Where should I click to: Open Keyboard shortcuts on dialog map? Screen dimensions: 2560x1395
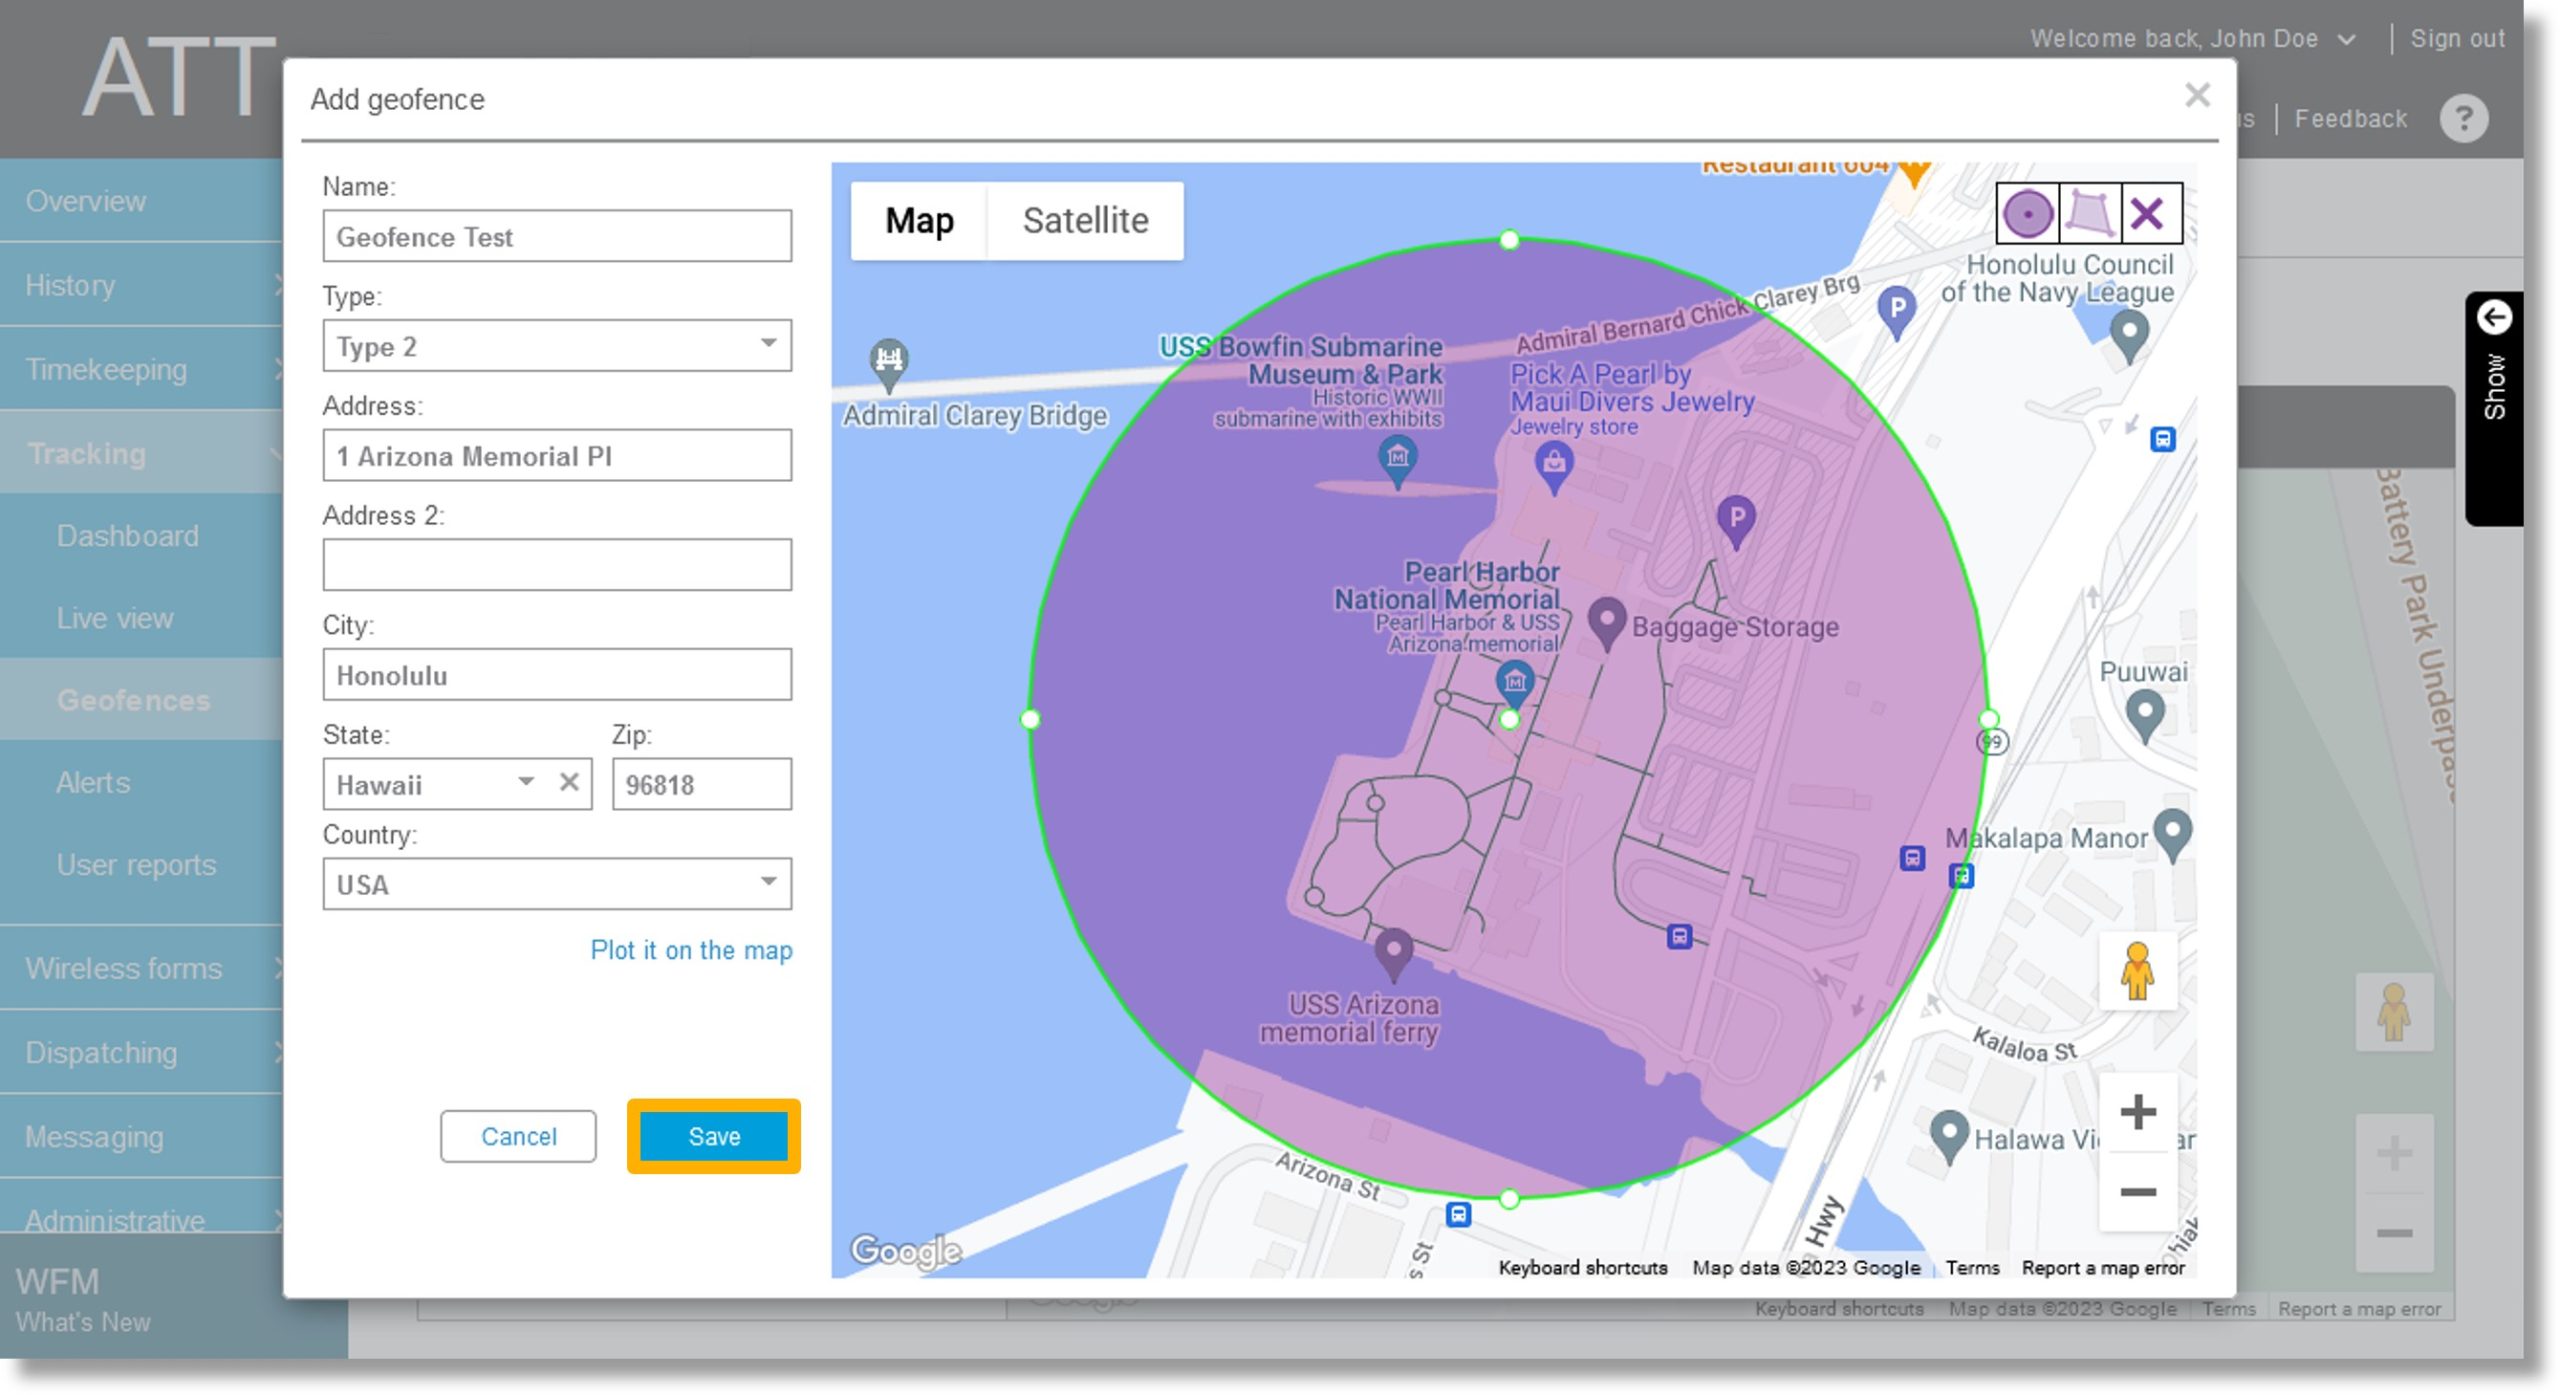coord(1582,1267)
